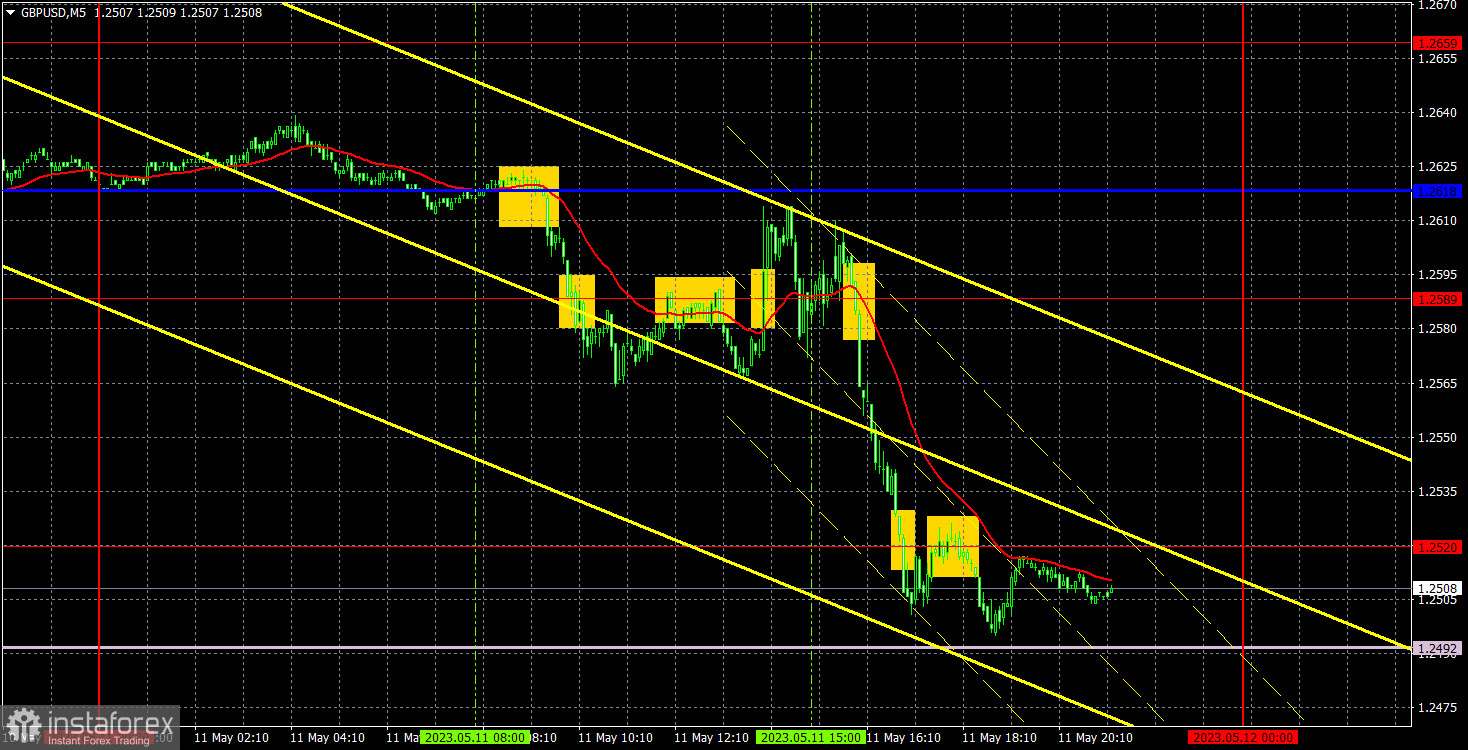
Task: Click the 1.2610 value on price axis
Action: tap(1437, 221)
